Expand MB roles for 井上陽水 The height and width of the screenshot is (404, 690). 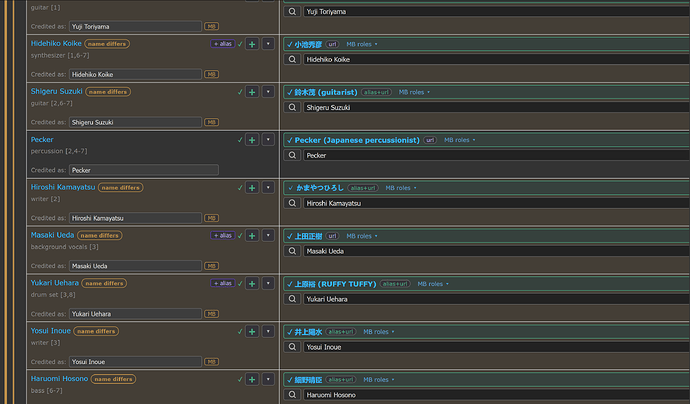[379, 332]
